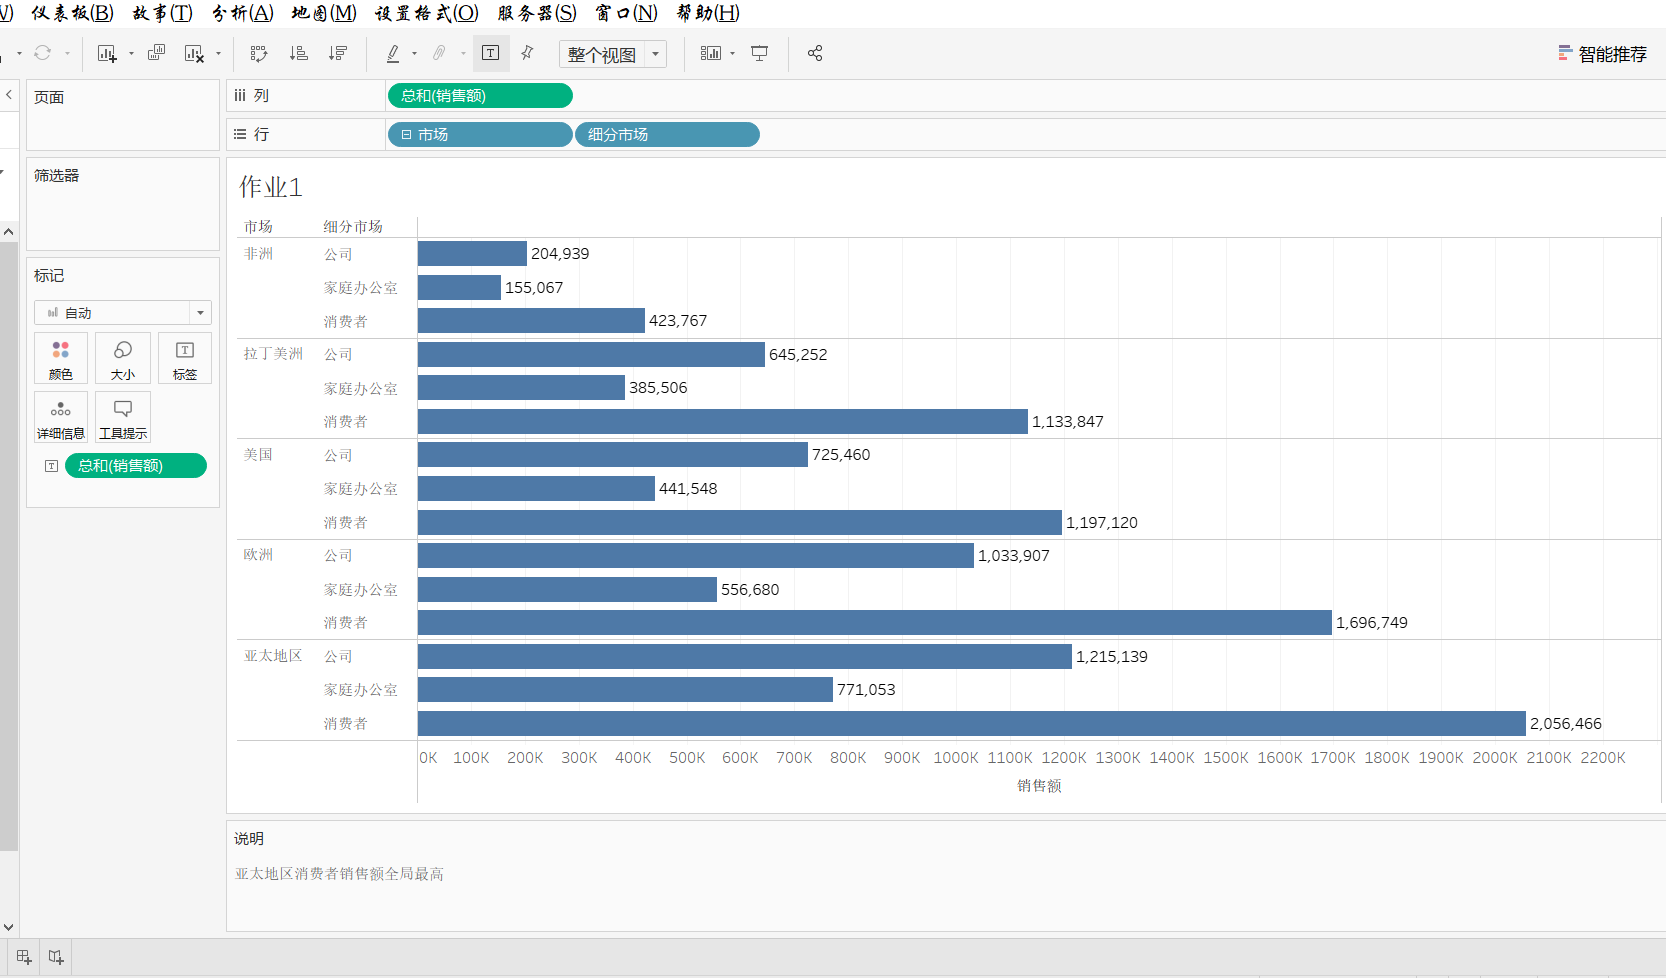The width and height of the screenshot is (1666, 978).
Task: Click the highlight pen icon
Action: click(393, 53)
